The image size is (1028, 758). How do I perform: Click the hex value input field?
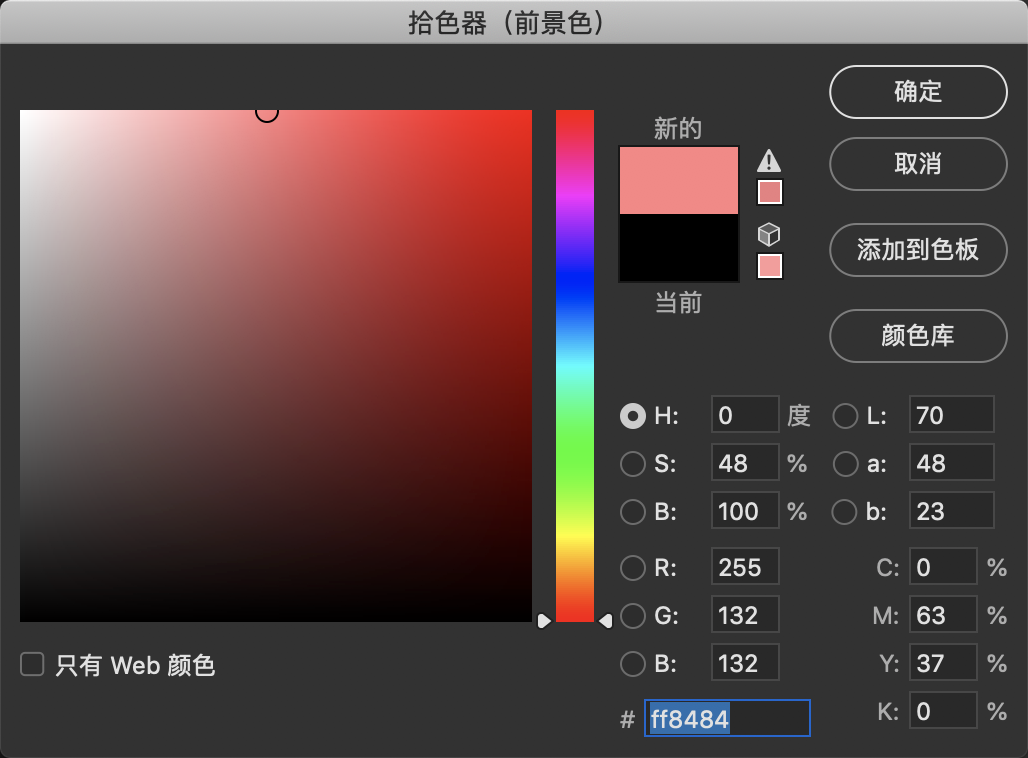click(x=727, y=717)
